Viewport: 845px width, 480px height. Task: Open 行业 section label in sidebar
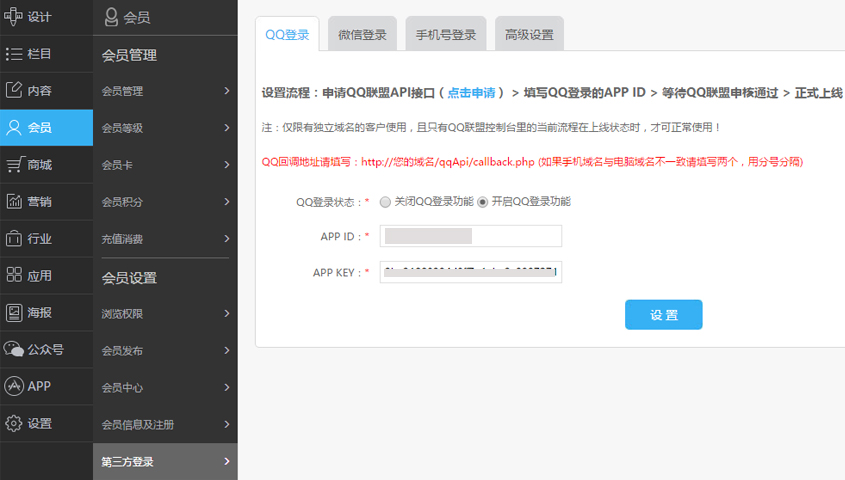tap(39, 239)
